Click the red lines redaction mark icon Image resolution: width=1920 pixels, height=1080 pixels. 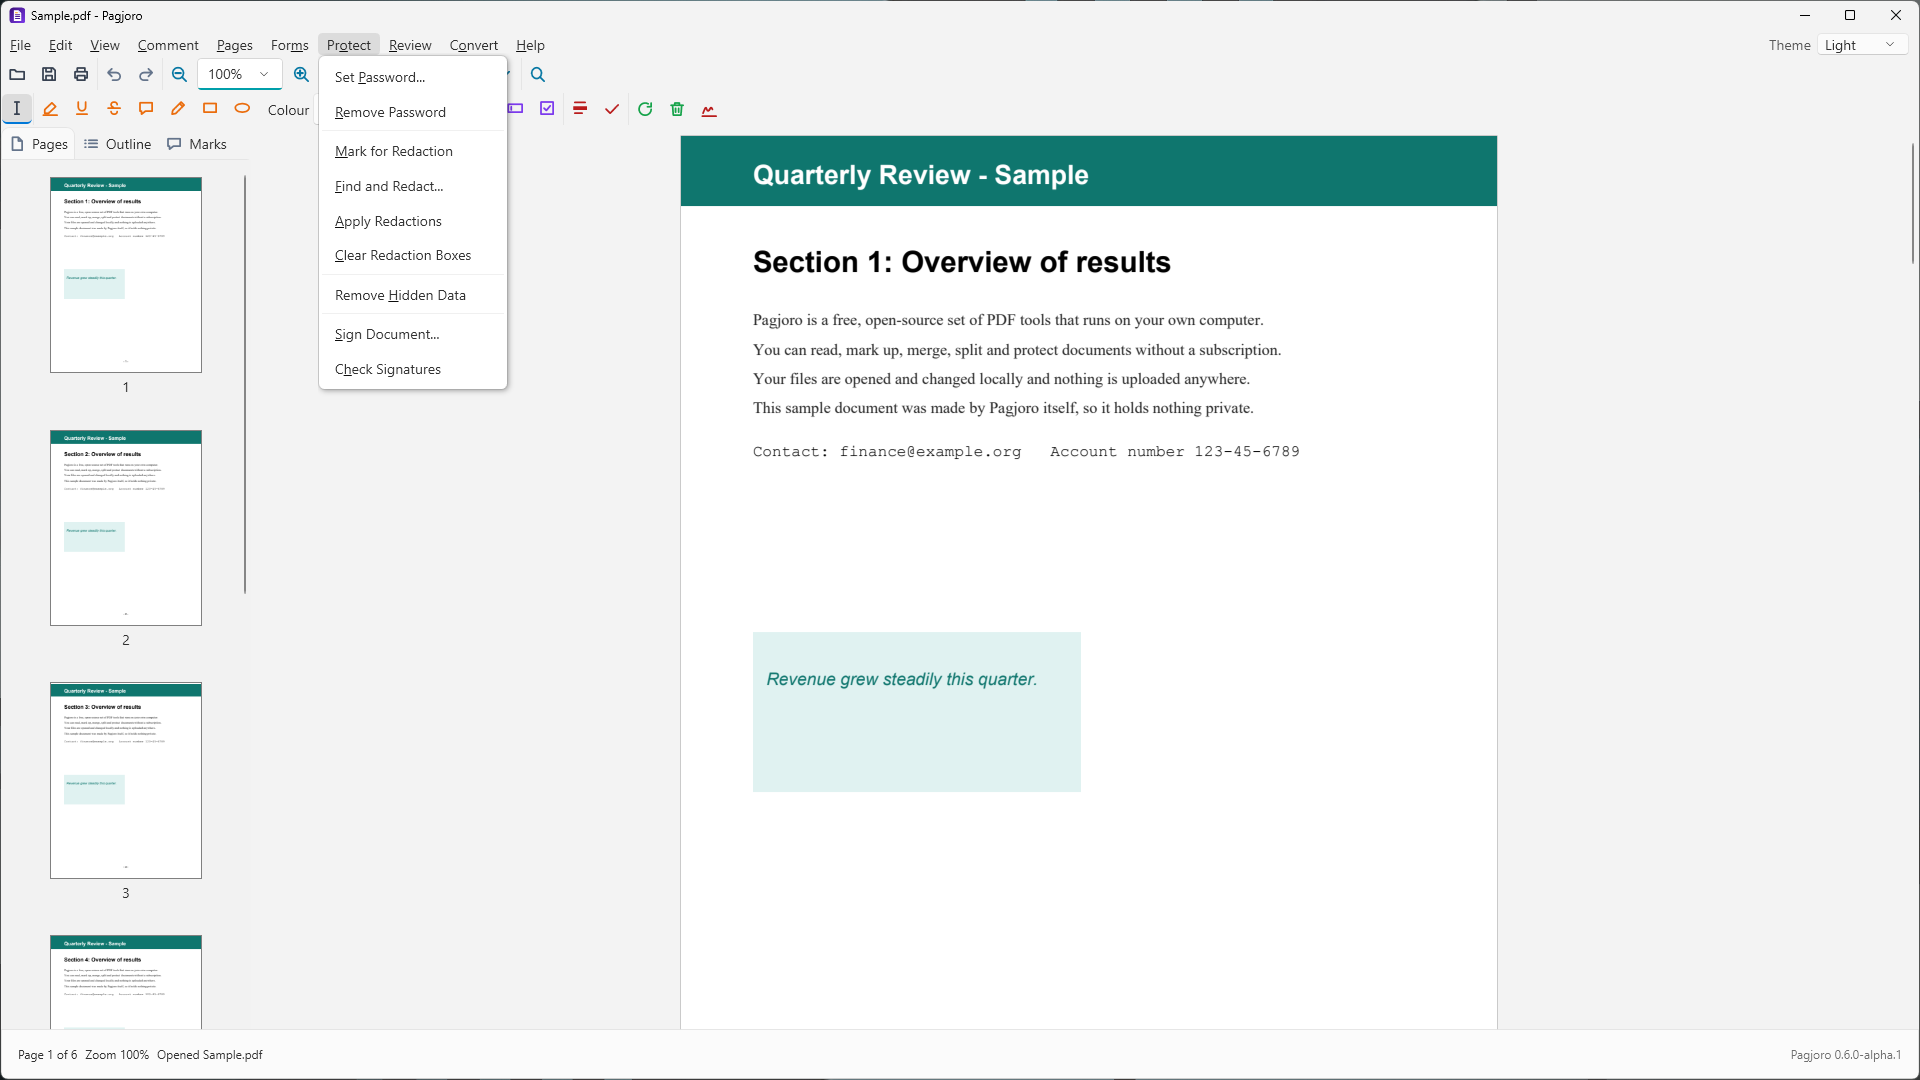[580, 109]
